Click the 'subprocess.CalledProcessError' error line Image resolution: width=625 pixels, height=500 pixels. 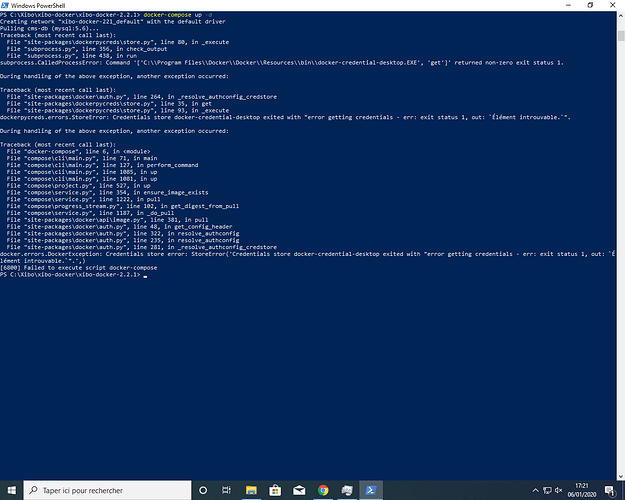pos(281,63)
